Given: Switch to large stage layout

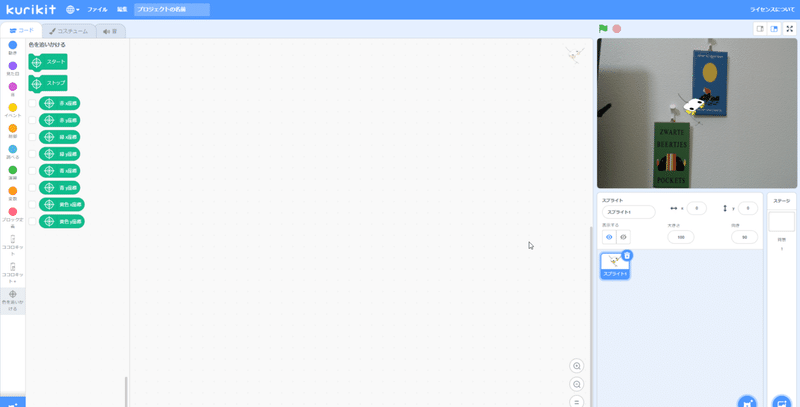Looking at the screenshot, I should [x=774, y=29].
